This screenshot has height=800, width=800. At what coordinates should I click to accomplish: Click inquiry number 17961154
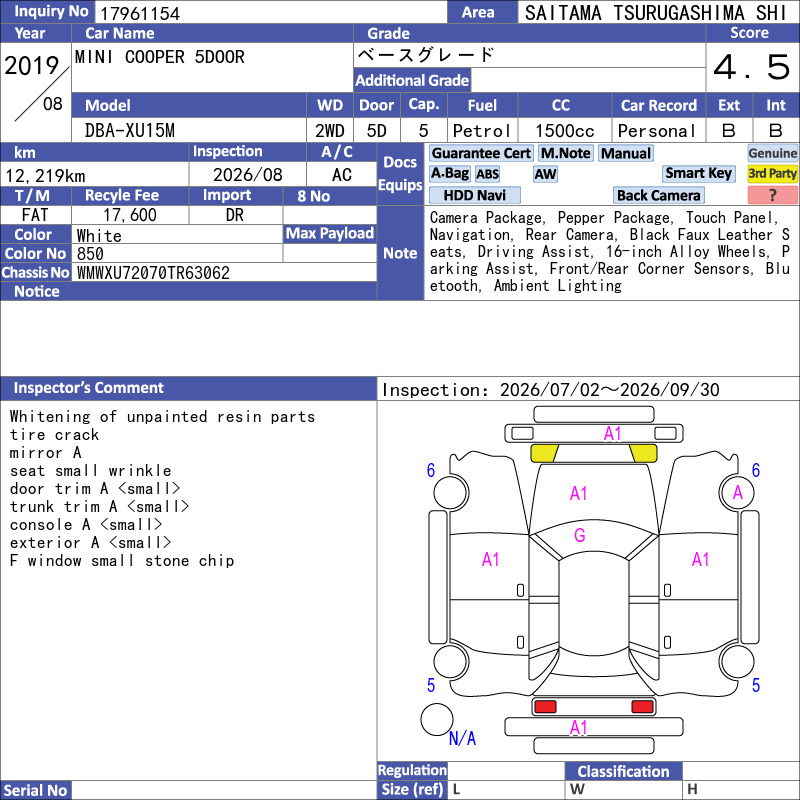pos(140,13)
